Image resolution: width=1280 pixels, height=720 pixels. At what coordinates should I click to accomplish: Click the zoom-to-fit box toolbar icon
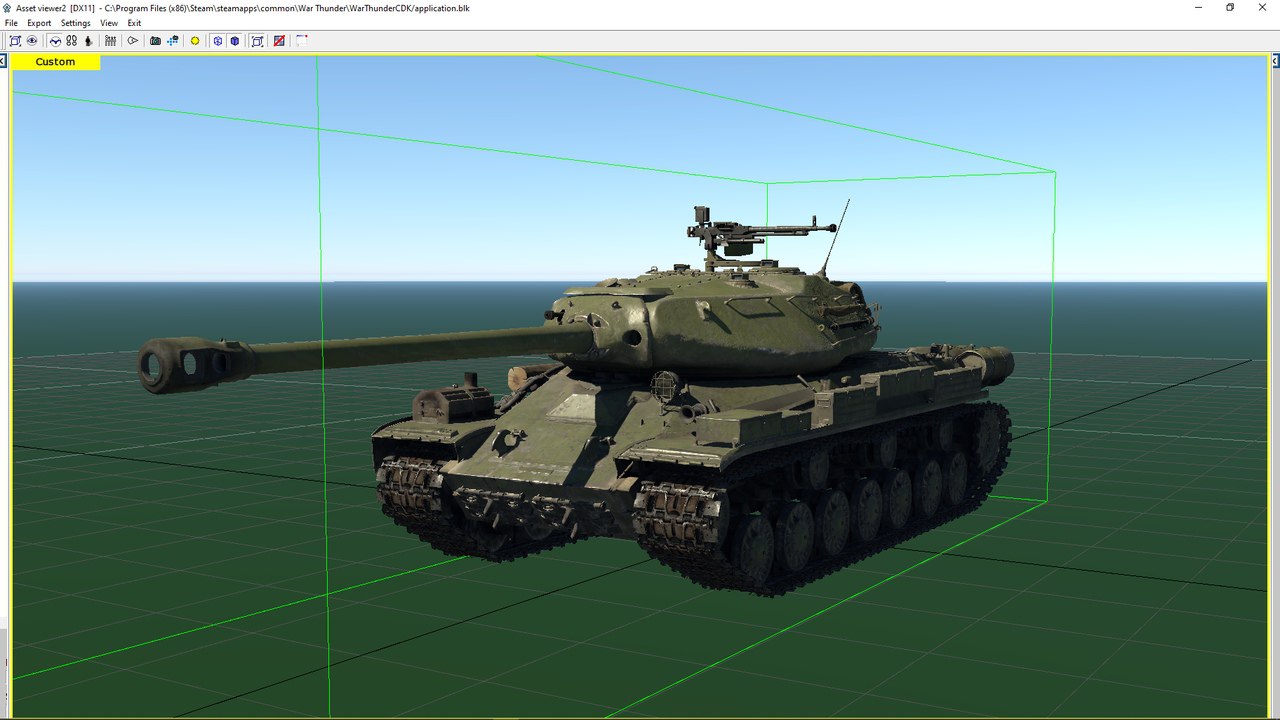pos(15,41)
